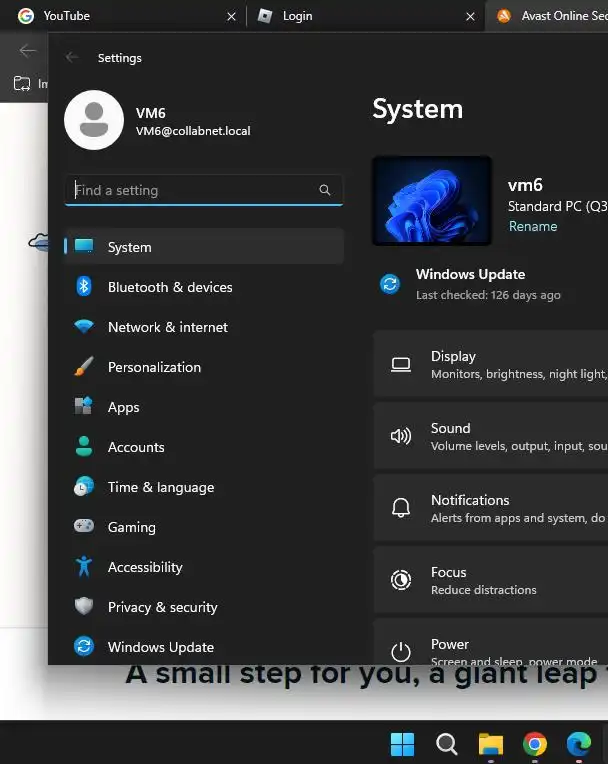Open Gaming controller icon

(x=84, y=526)
